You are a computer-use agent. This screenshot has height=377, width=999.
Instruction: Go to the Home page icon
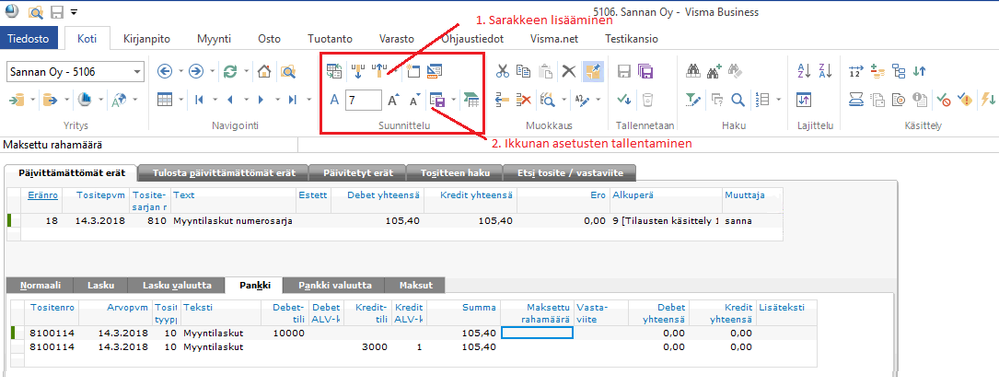pyautogui.click(x=264, y=72)
